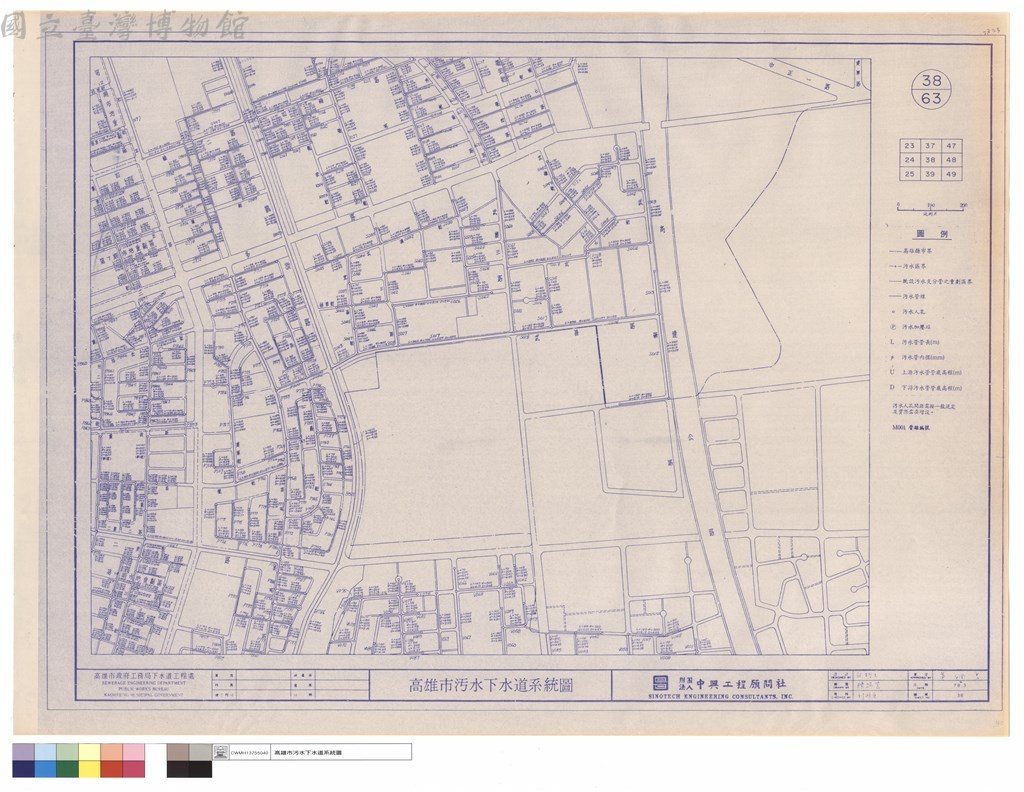
Task: Click index grid cell 49
Action: (951, 174)
